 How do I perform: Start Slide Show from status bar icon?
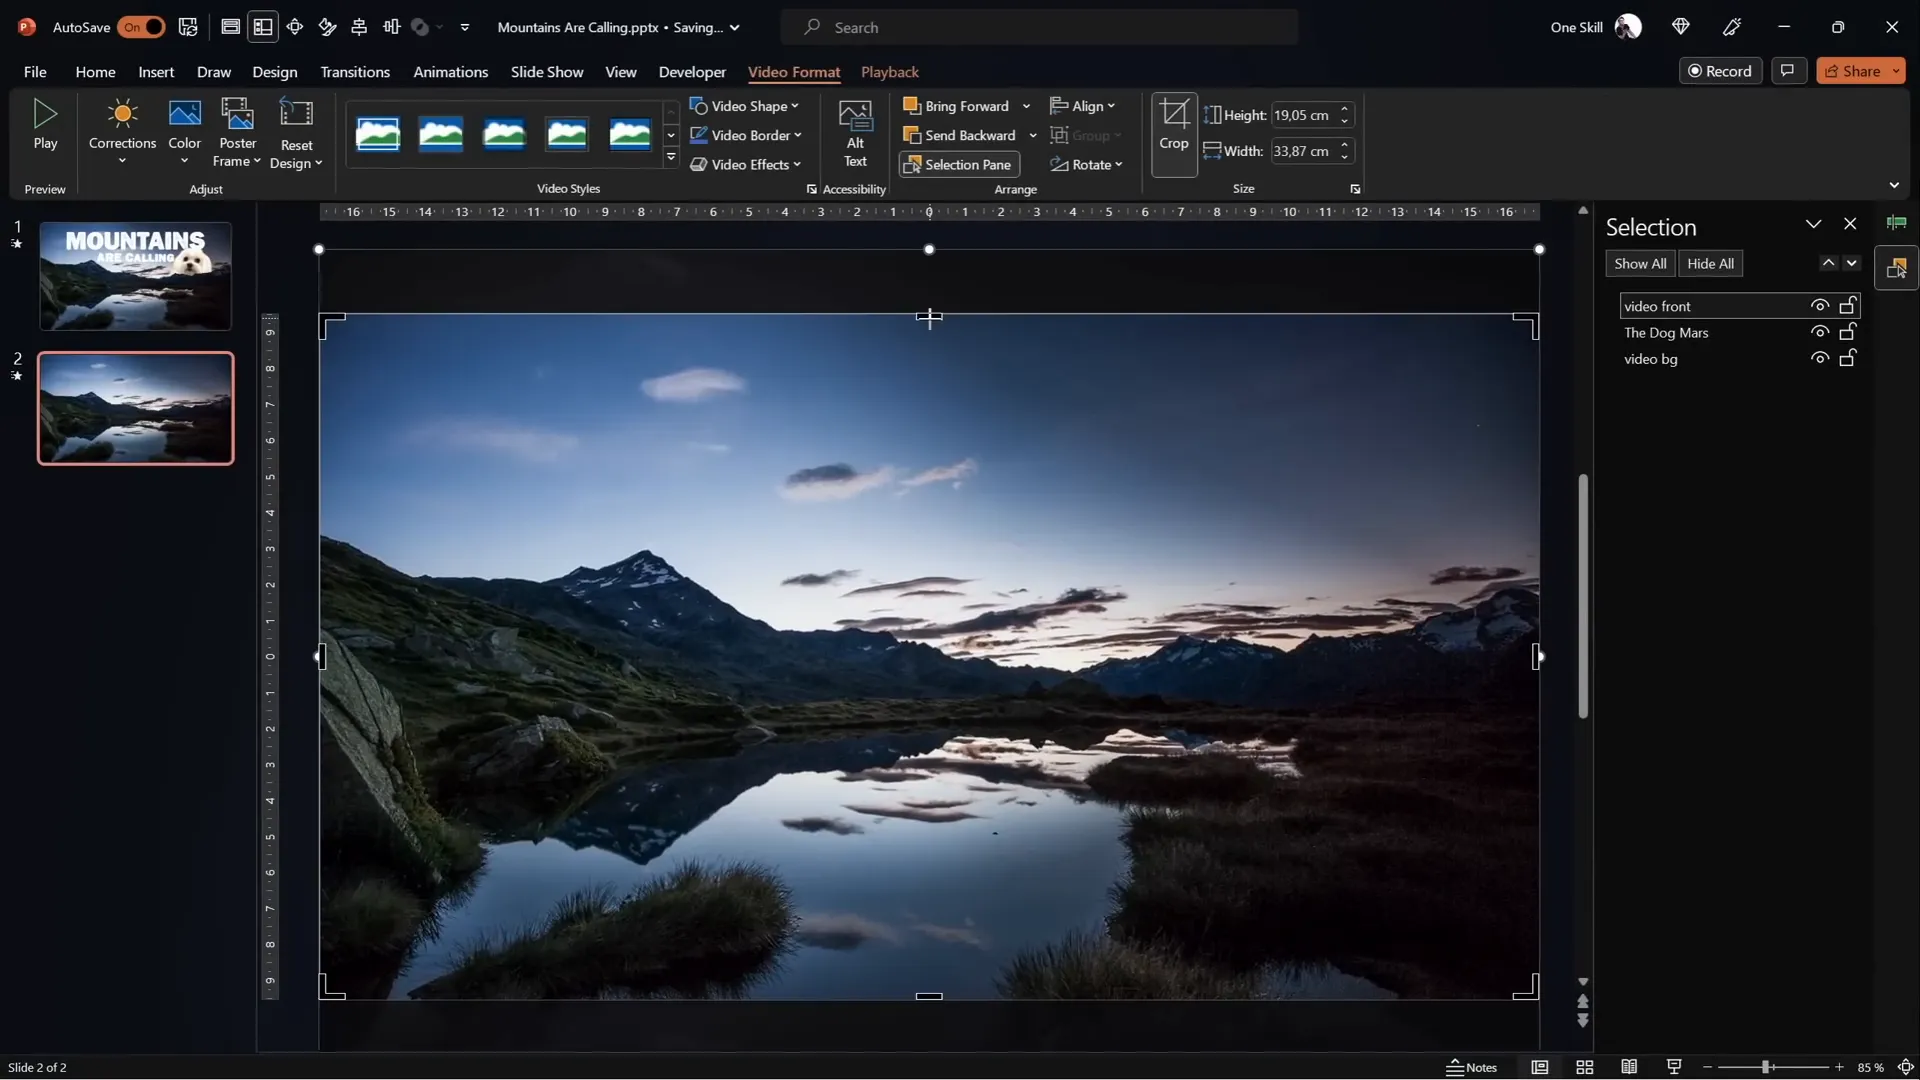1674,1067
